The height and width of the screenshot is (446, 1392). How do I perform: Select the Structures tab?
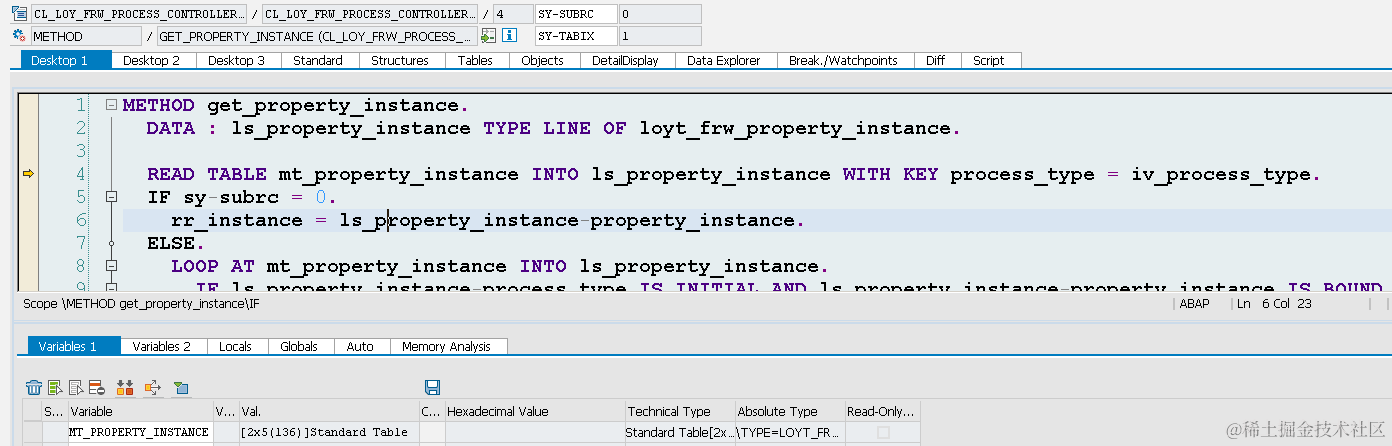(x=400, y=60)
